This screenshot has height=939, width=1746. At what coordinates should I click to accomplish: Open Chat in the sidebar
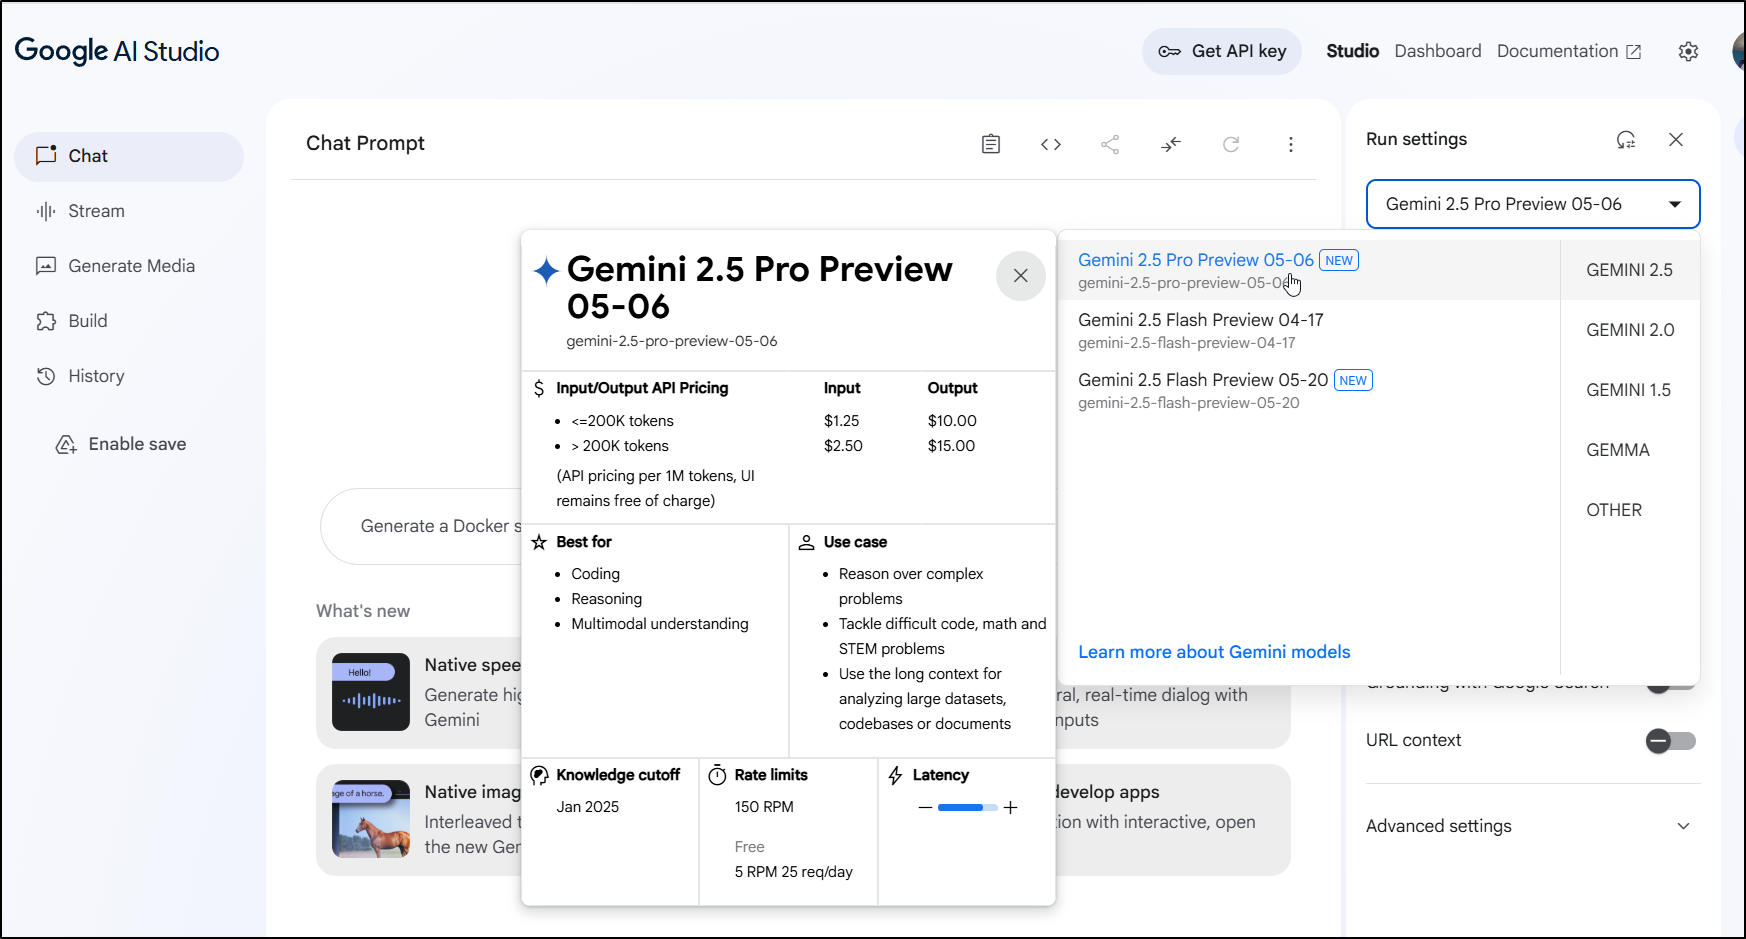click(x=129, y=156)
